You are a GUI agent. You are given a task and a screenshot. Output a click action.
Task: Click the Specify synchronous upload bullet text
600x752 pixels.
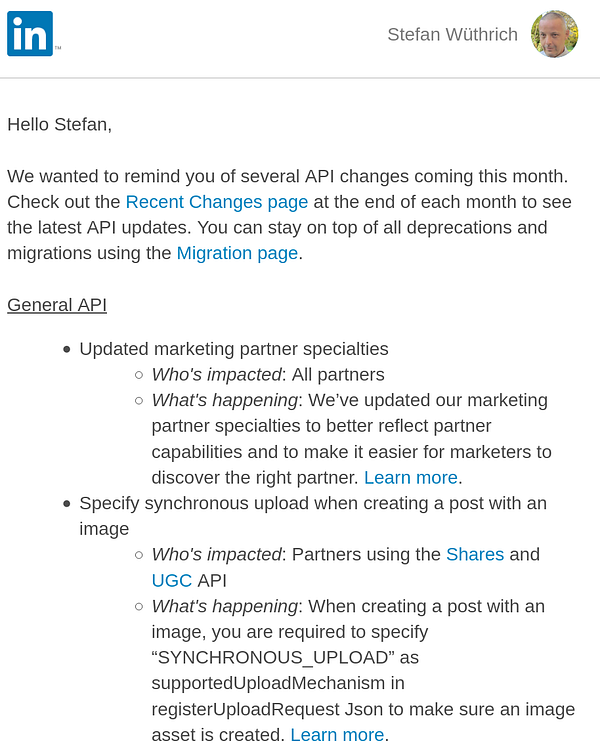312,503
